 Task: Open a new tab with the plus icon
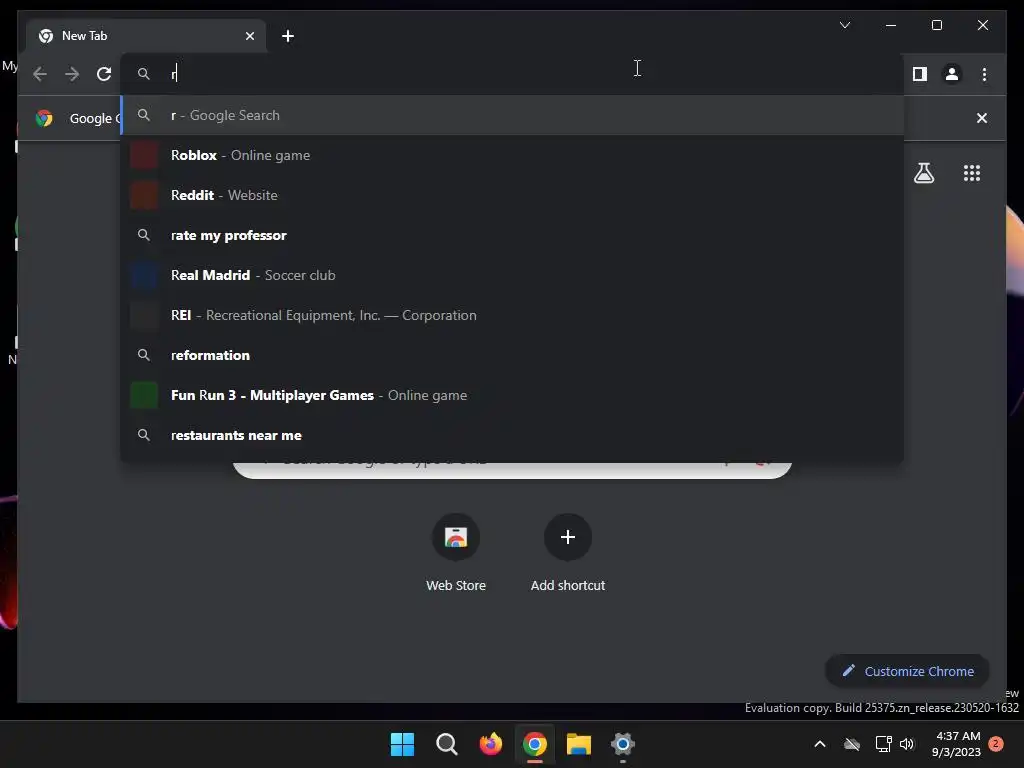[x=288, y=36]
